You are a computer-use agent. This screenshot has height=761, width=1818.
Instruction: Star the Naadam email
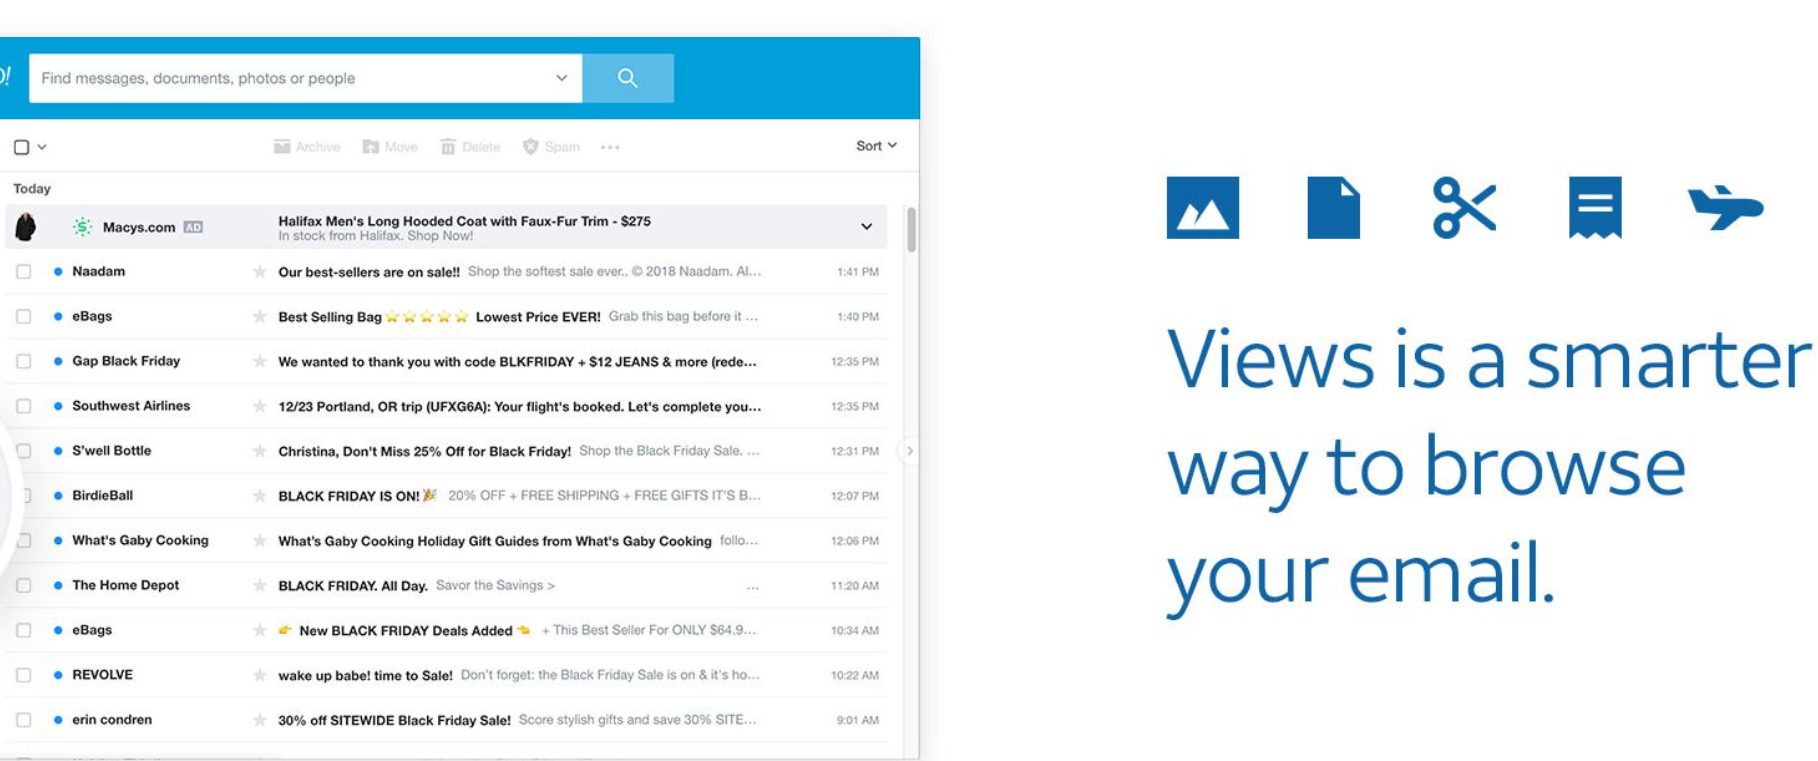coord(259,271)
